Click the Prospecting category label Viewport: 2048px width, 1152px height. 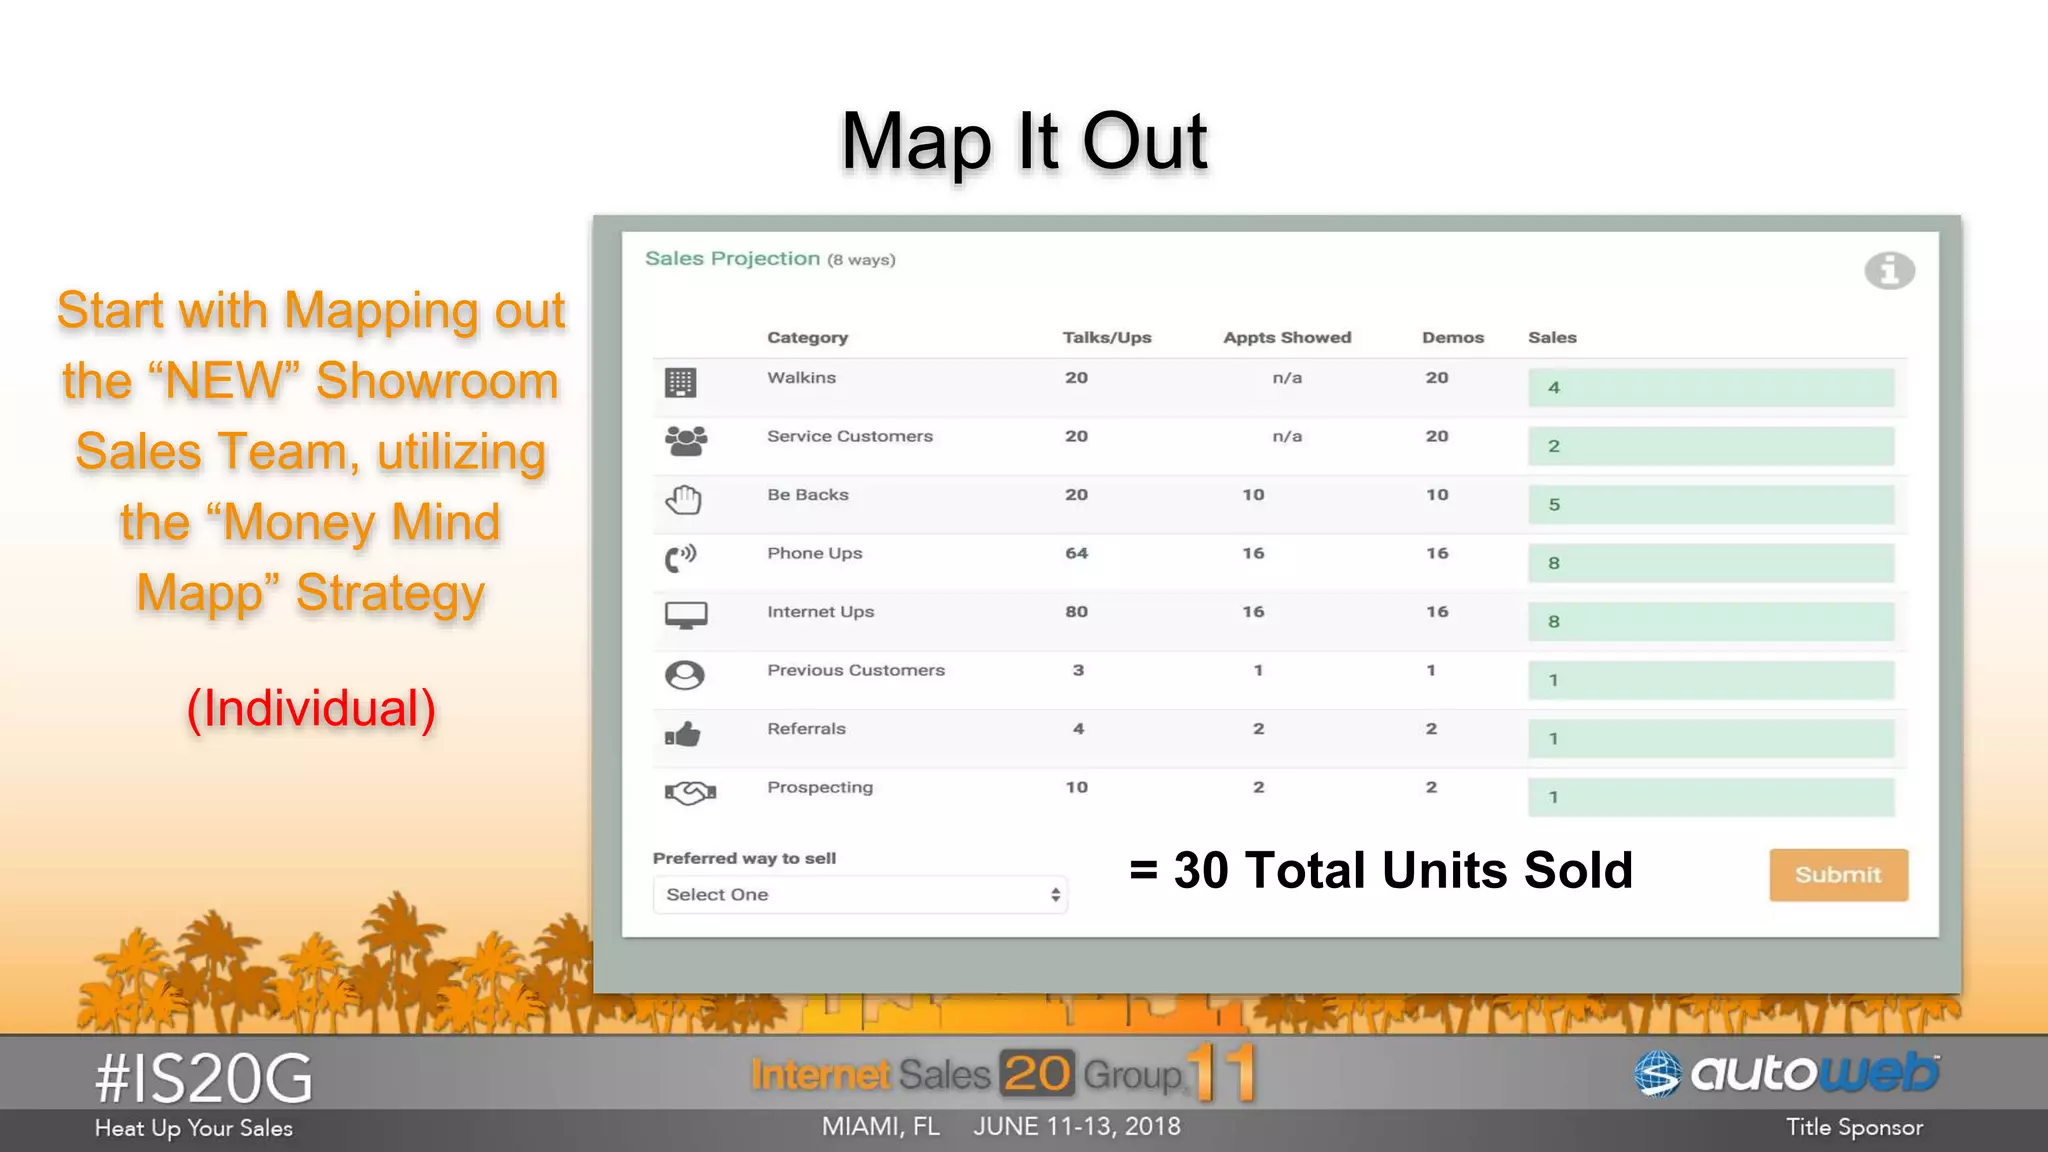pos(820,787)
